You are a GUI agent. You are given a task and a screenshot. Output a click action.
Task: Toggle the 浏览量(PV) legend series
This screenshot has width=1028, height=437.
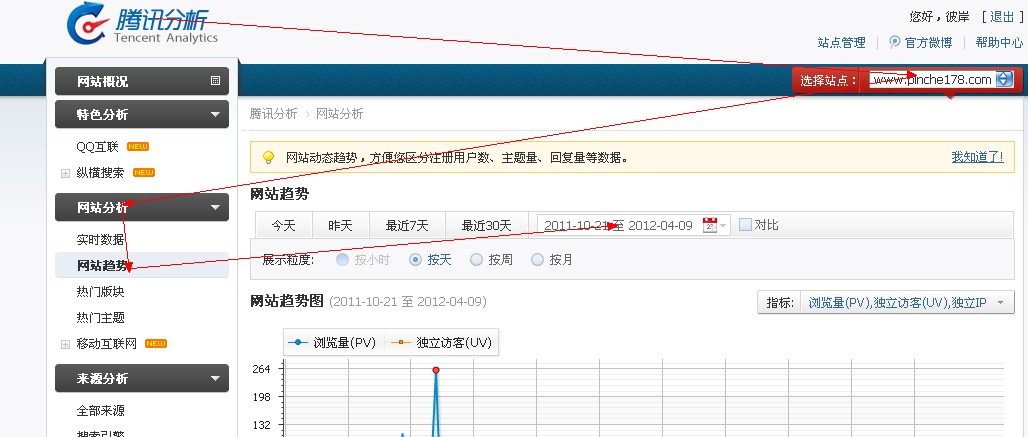point(334,342)
